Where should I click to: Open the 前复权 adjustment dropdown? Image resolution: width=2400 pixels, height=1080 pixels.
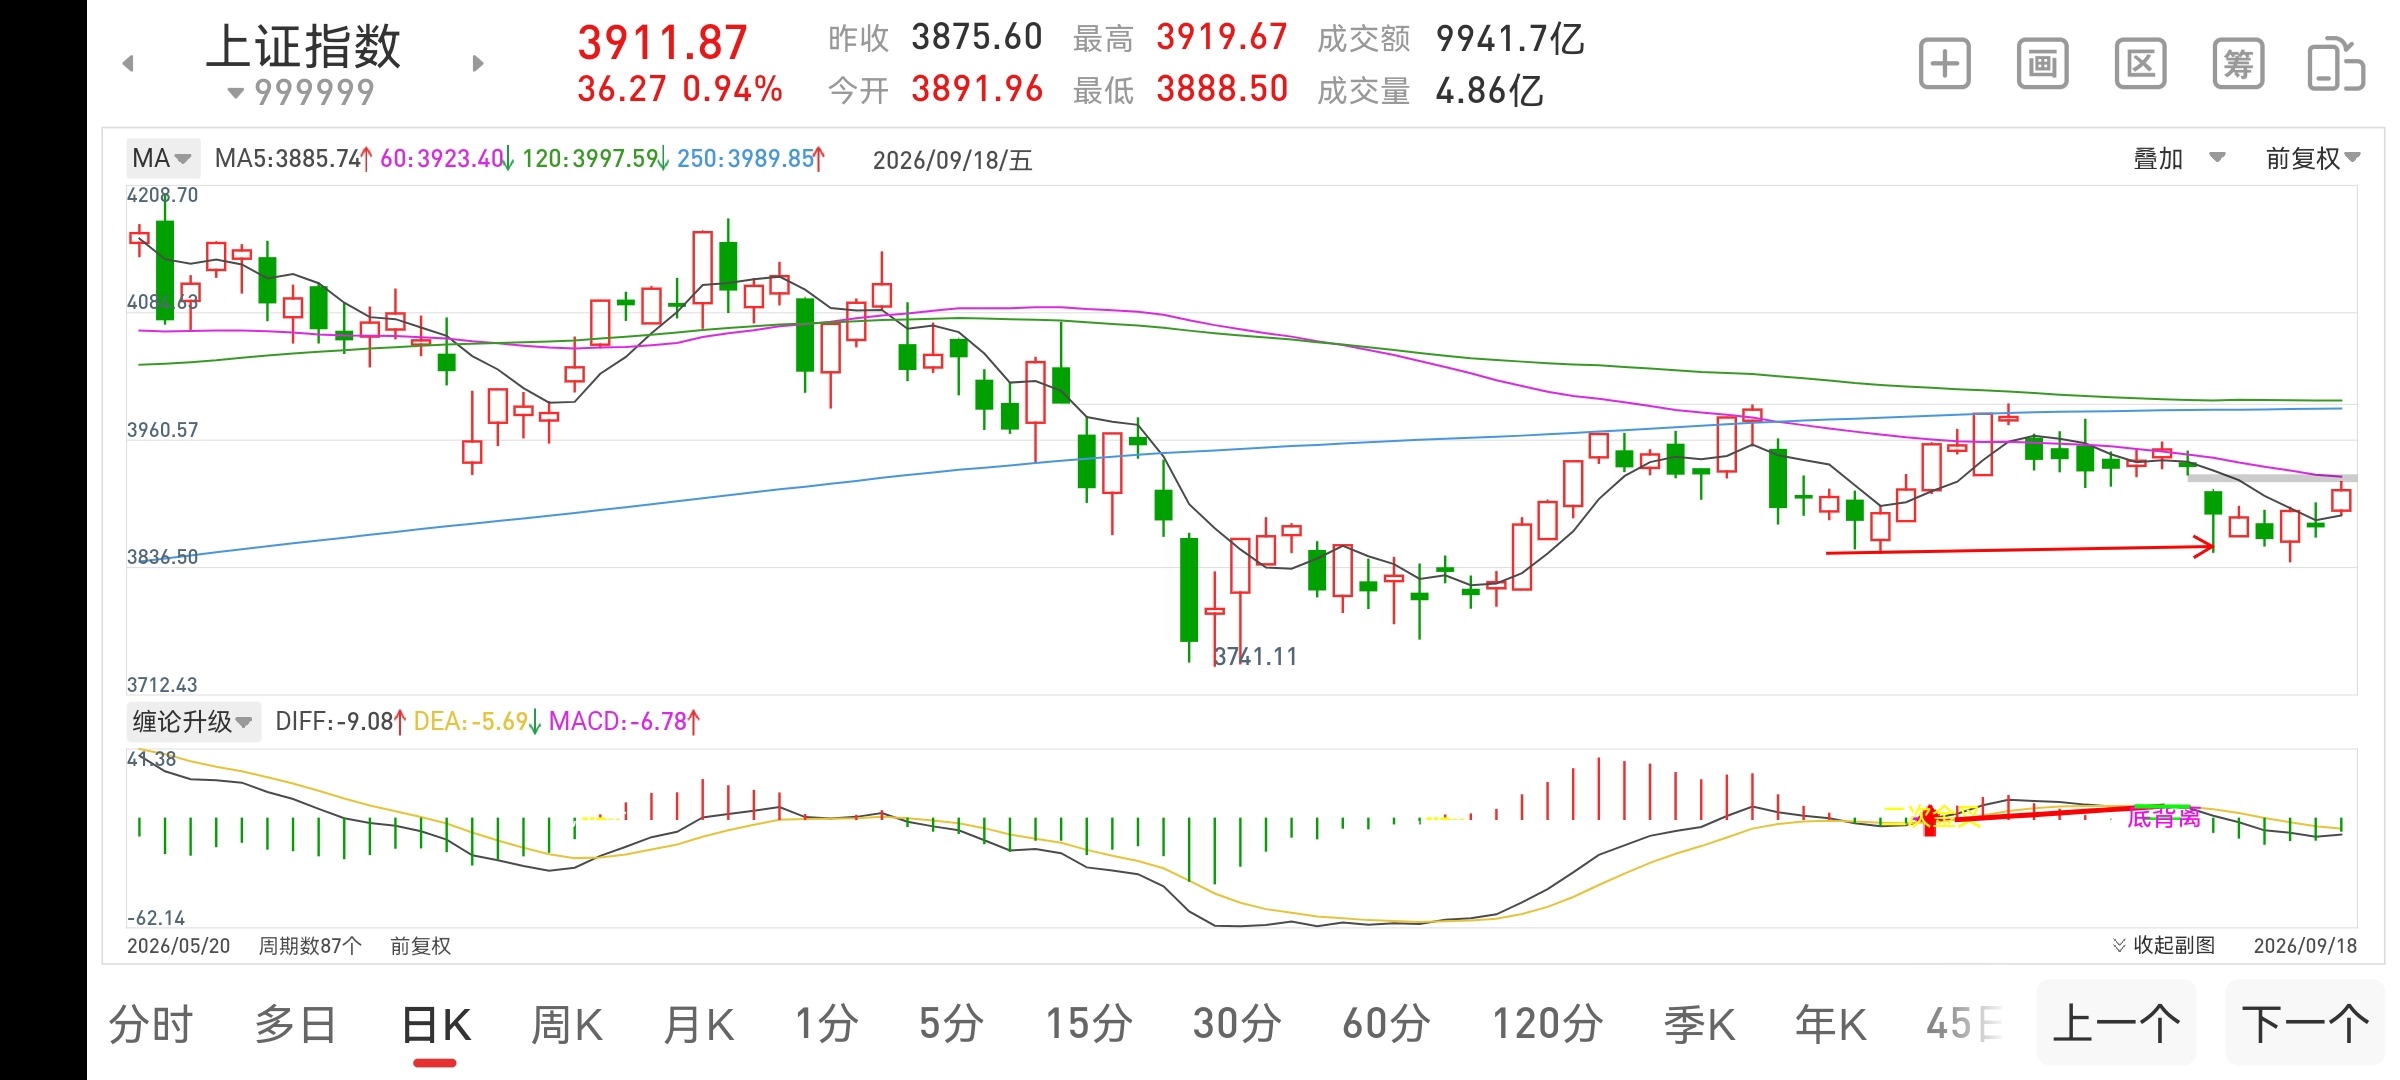2312,158
